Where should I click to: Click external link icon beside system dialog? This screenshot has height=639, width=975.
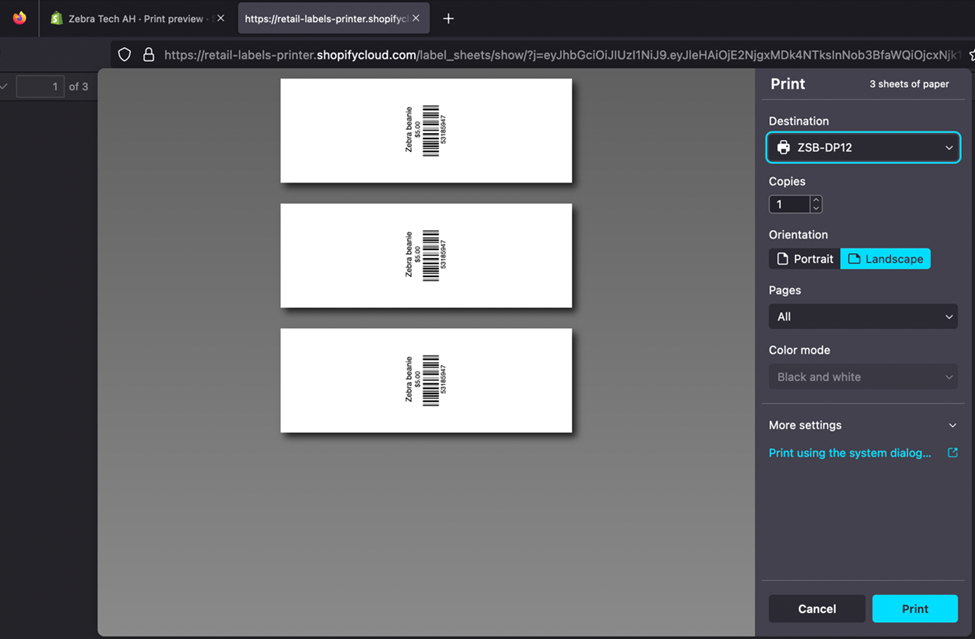[x=952, y=453]
